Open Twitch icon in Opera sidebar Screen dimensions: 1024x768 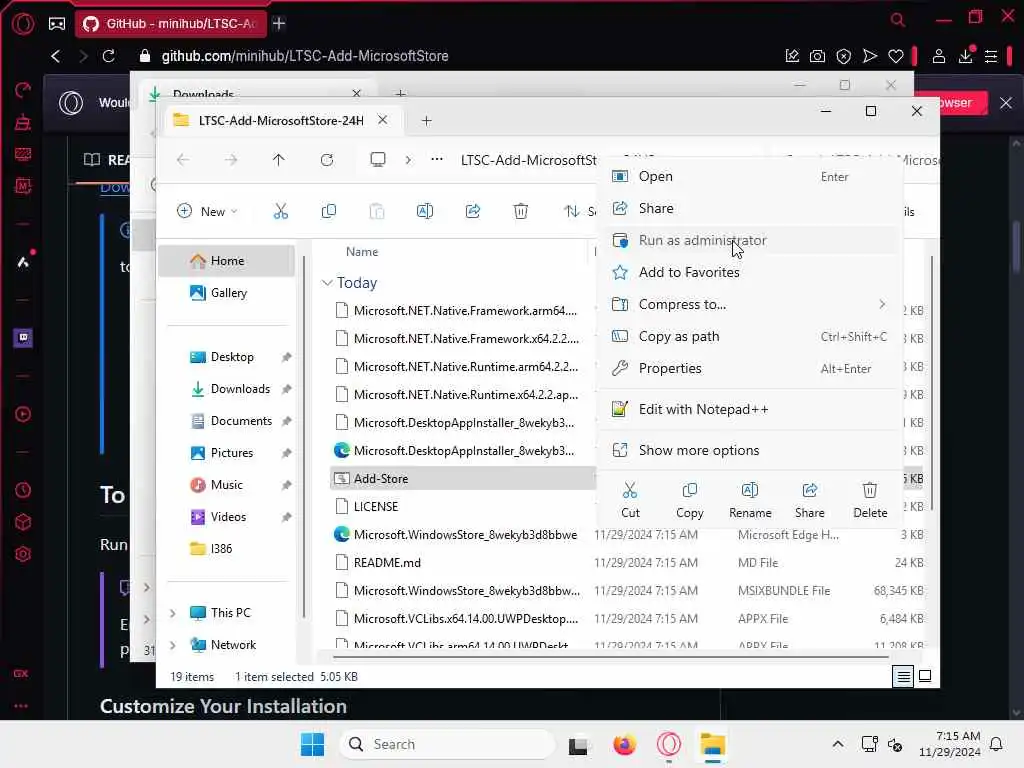point(23,338)
